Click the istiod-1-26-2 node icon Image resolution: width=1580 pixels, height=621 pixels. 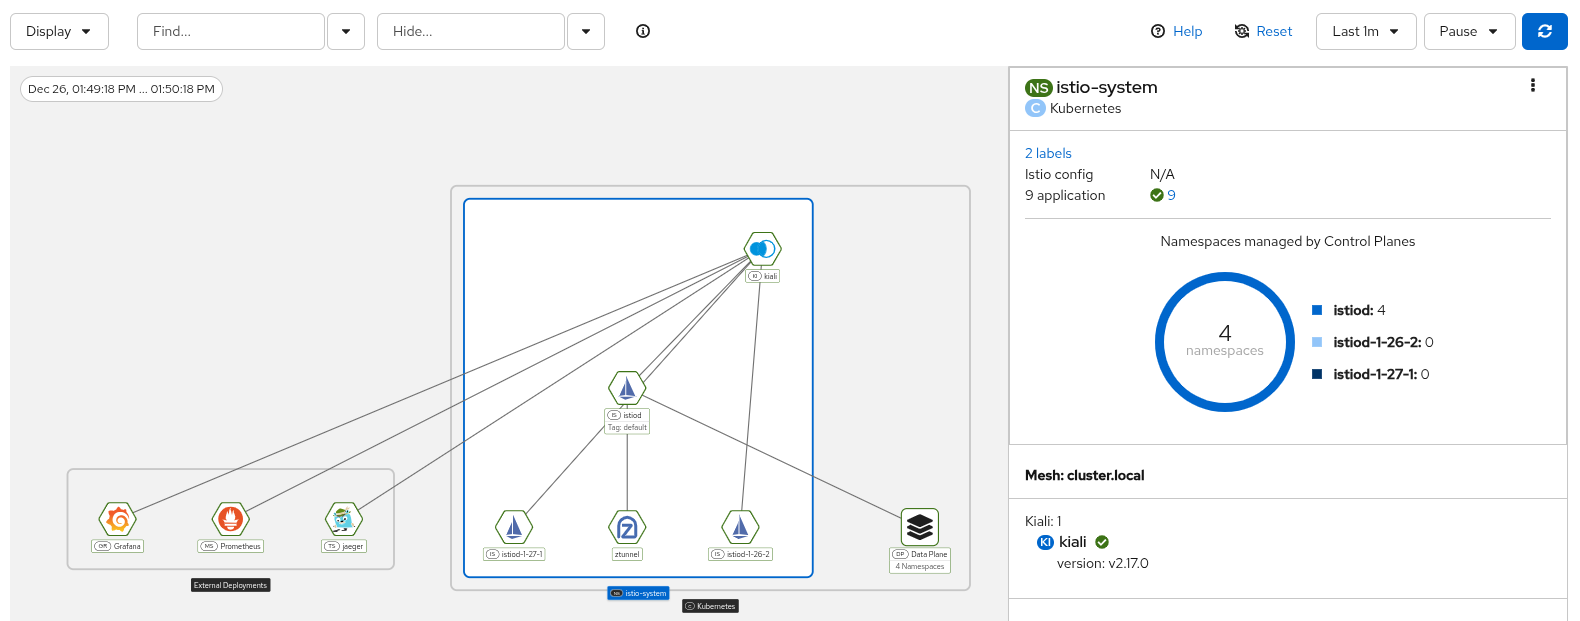(740, 528)
